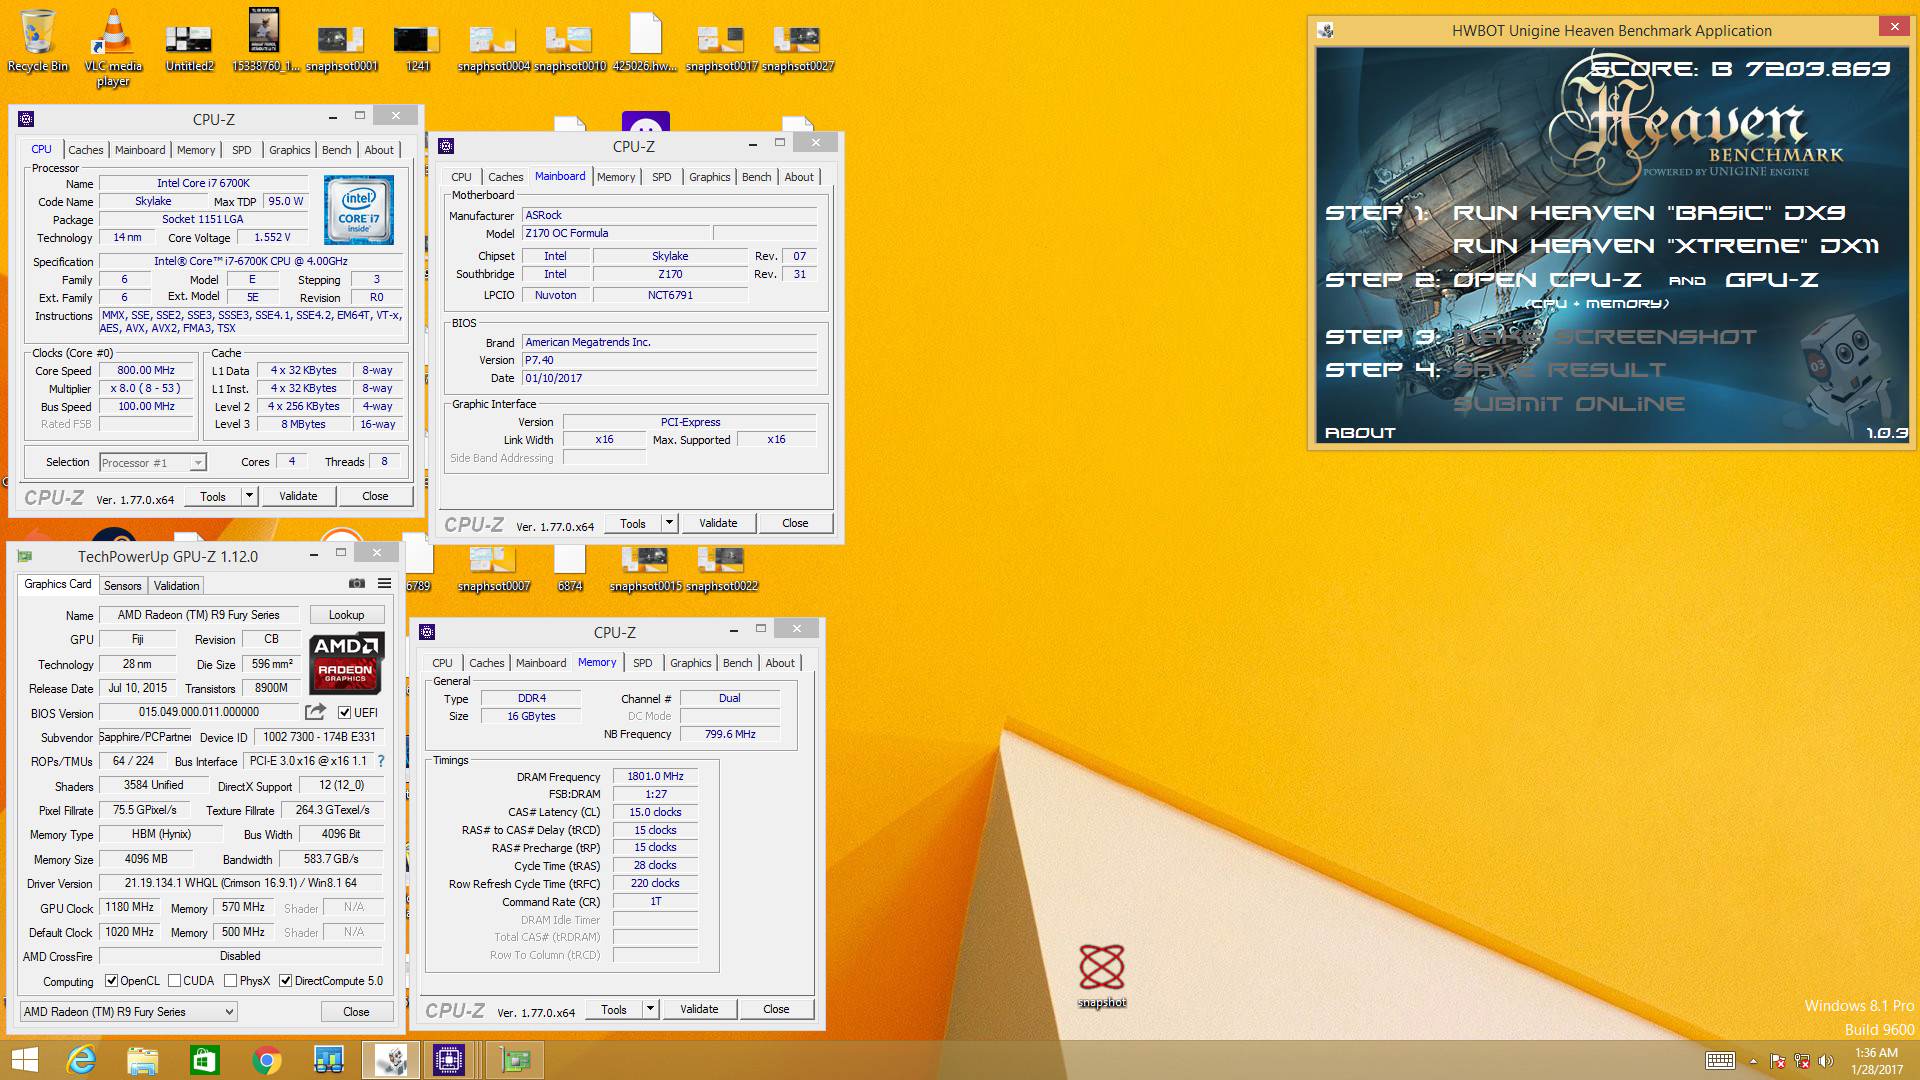Image resolution: width=1920 pixels, height=1080 pixels.
Task: Expand Tools dropdown arrow in Memory window
Action: (x=650, y=1009)
